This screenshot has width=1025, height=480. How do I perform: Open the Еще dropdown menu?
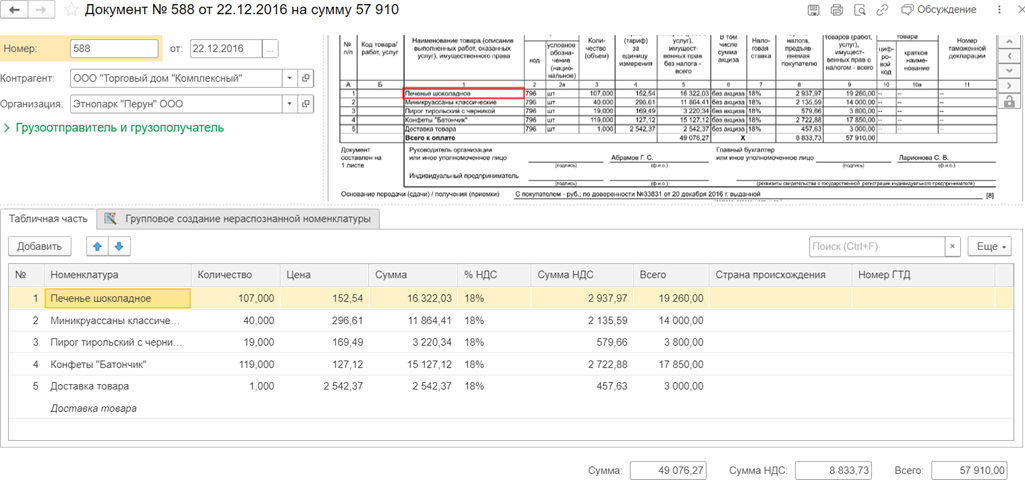tap(989, 247)
